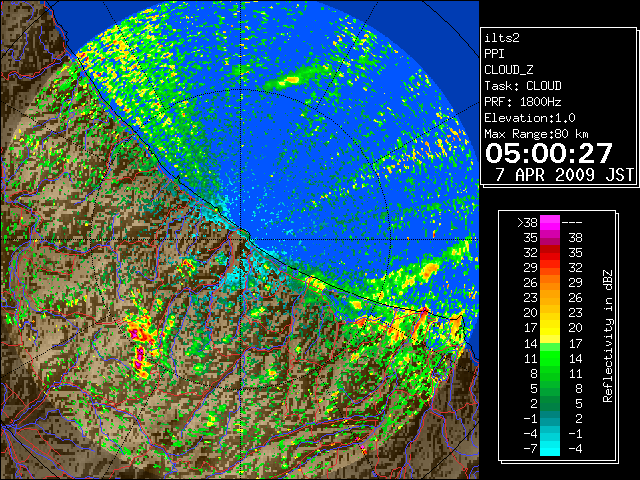Click the red 32 dBZ color swatch
The image size is (640, 480).
click(550, 253)
